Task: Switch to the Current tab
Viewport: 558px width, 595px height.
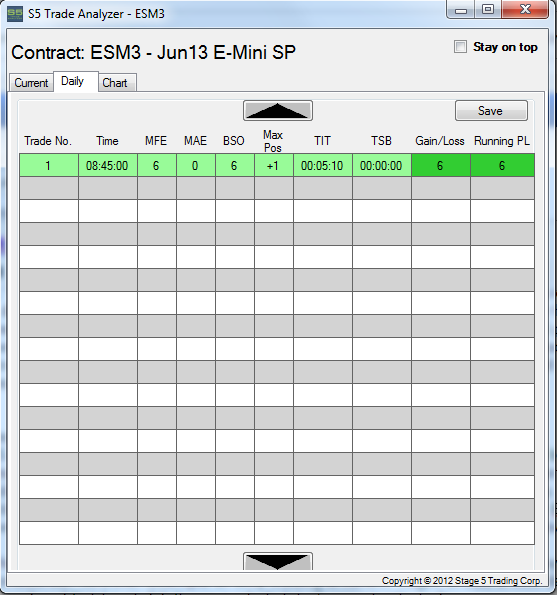Action: coord(32,82)
